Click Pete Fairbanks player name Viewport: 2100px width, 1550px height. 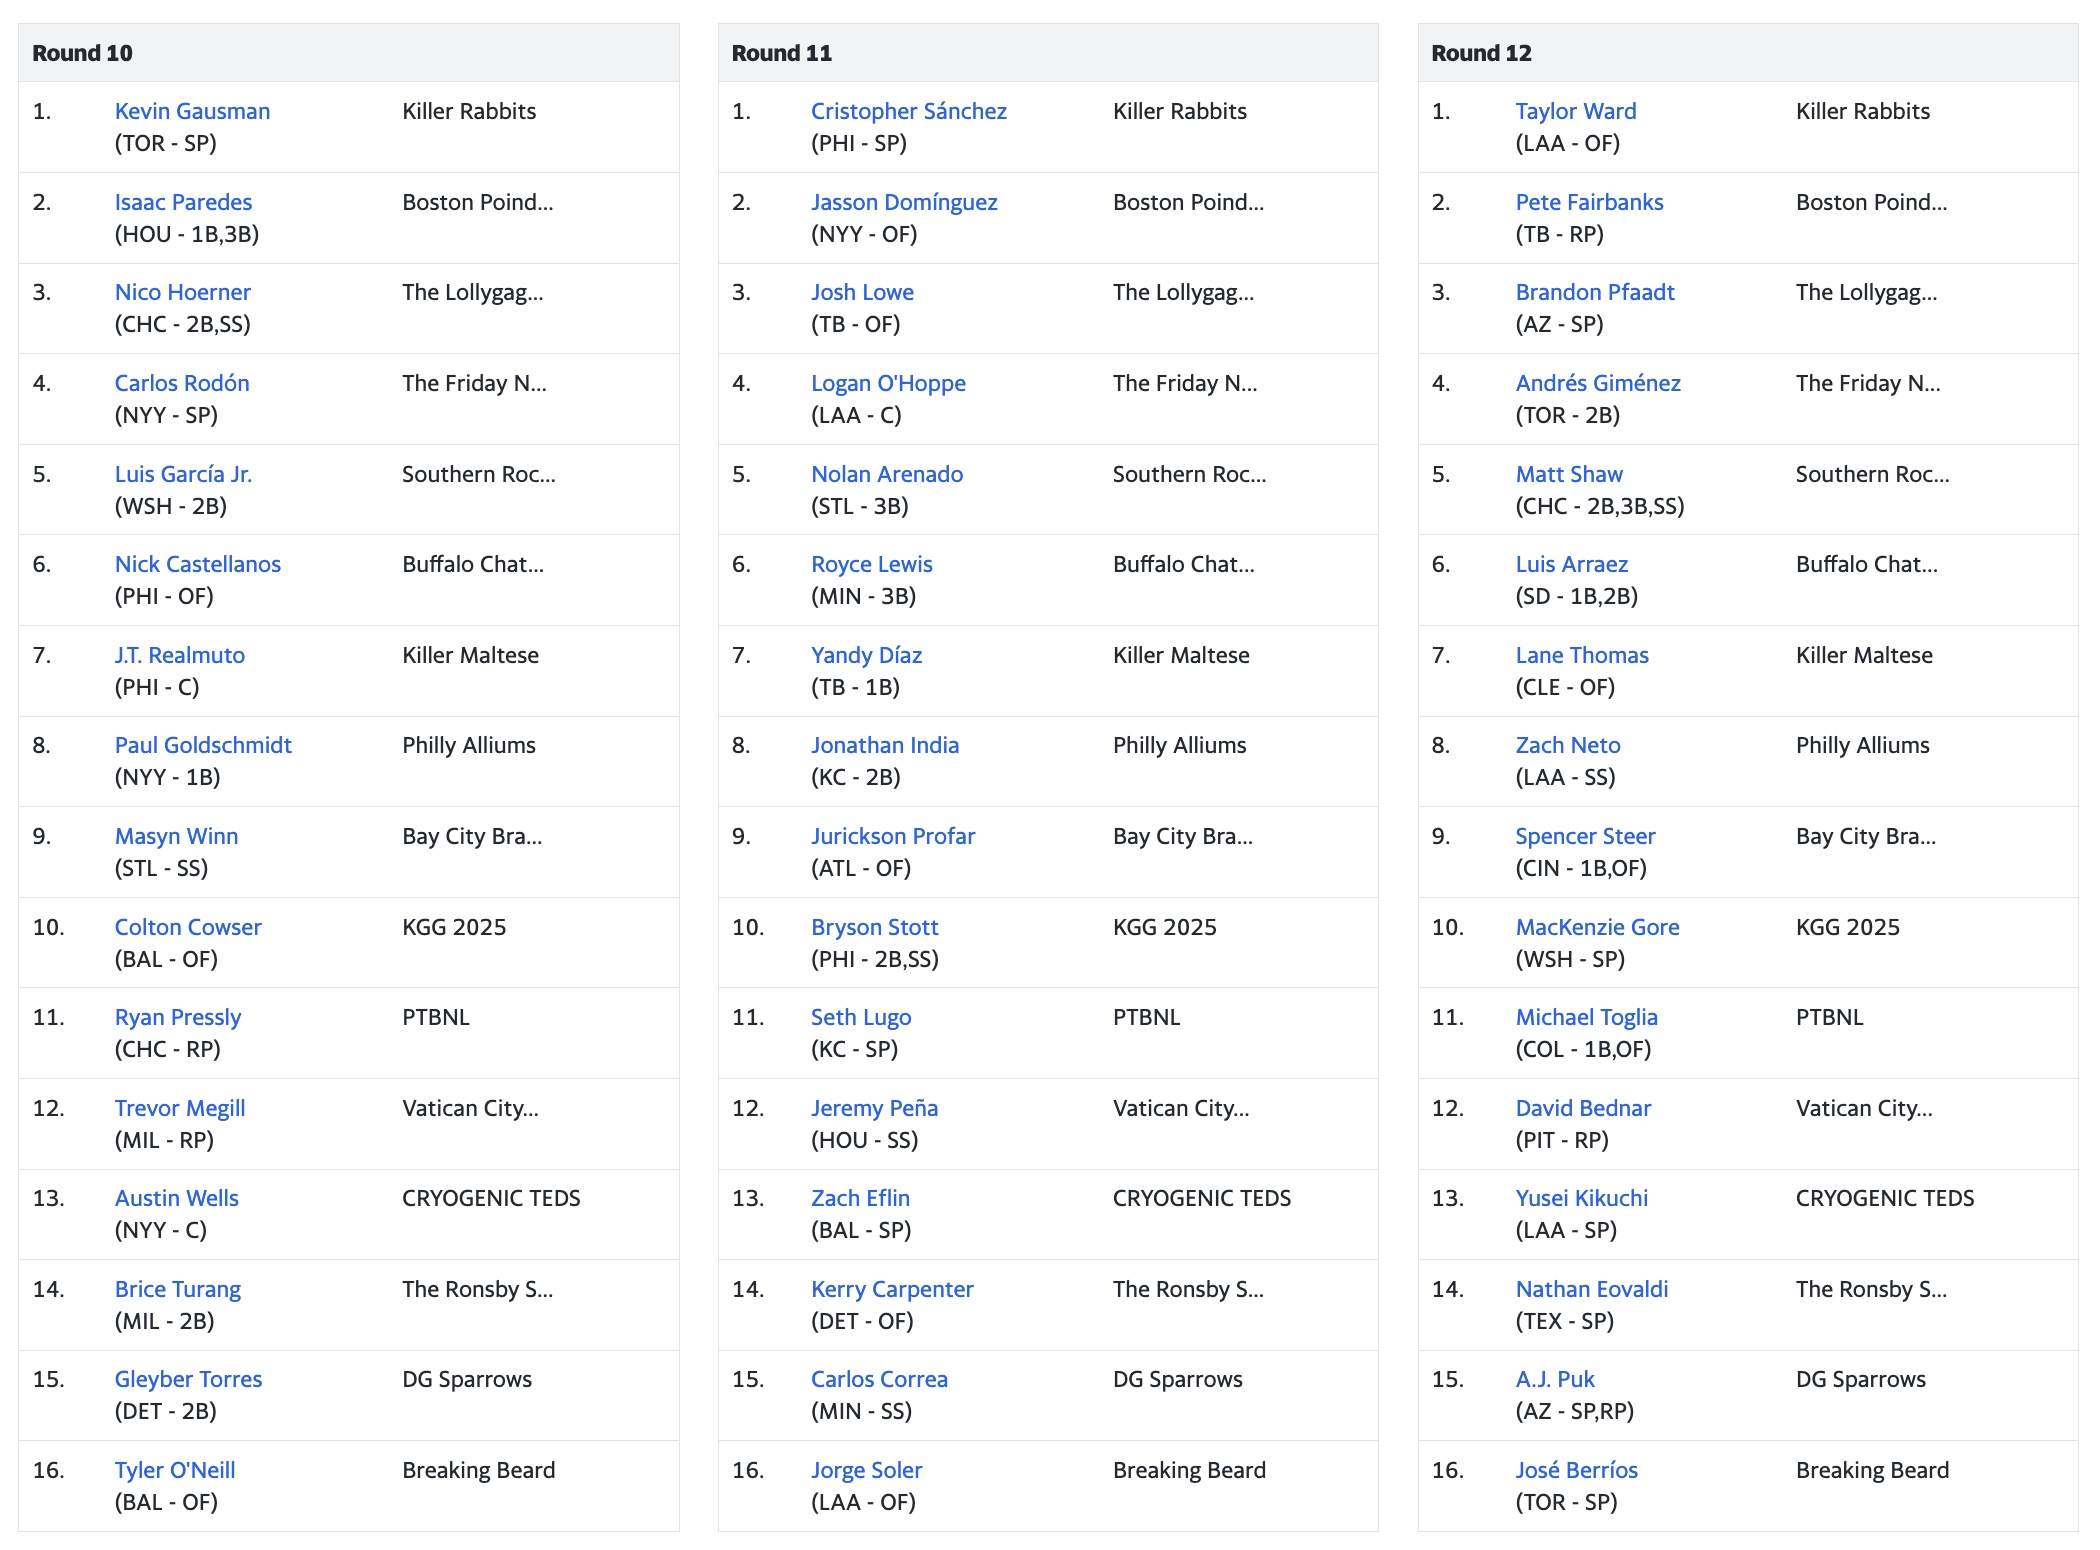pos(1589,202)
